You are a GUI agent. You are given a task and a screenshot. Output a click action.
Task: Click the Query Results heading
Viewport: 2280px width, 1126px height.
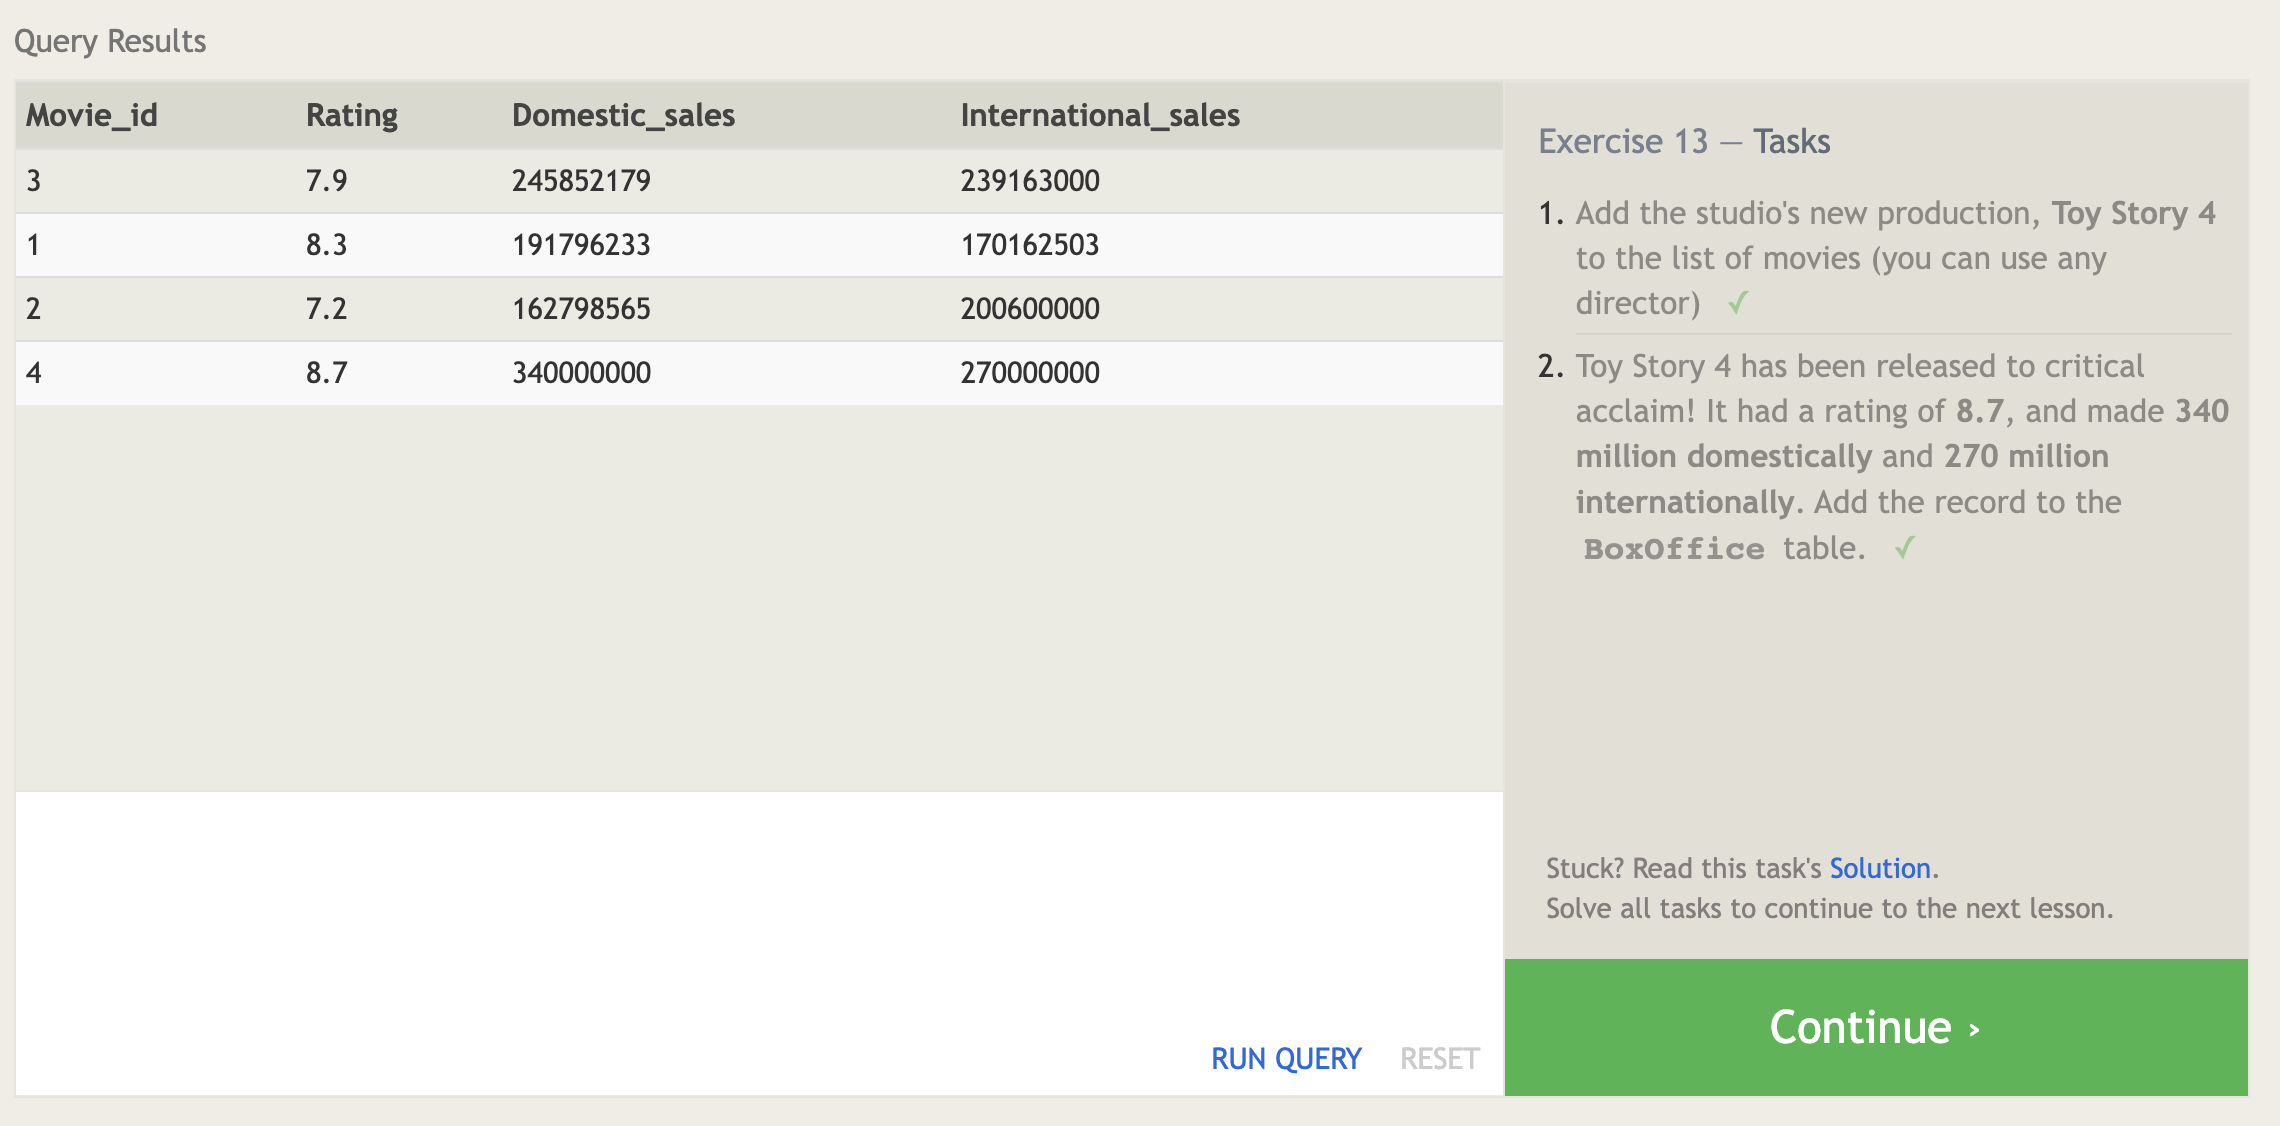pos(110,41)
